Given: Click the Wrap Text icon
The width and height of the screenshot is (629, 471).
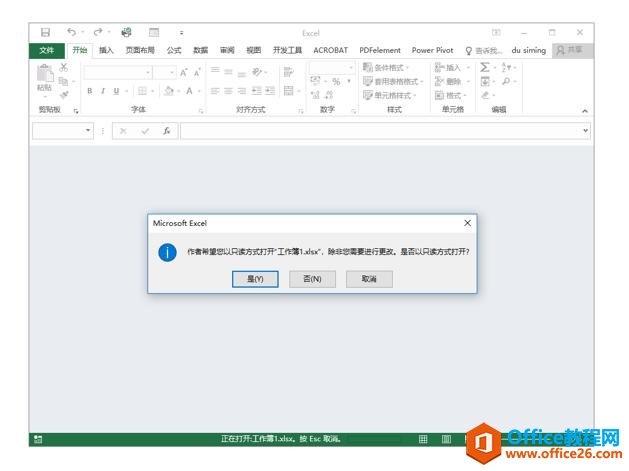Looking at the screenshot, I should 288,72.
